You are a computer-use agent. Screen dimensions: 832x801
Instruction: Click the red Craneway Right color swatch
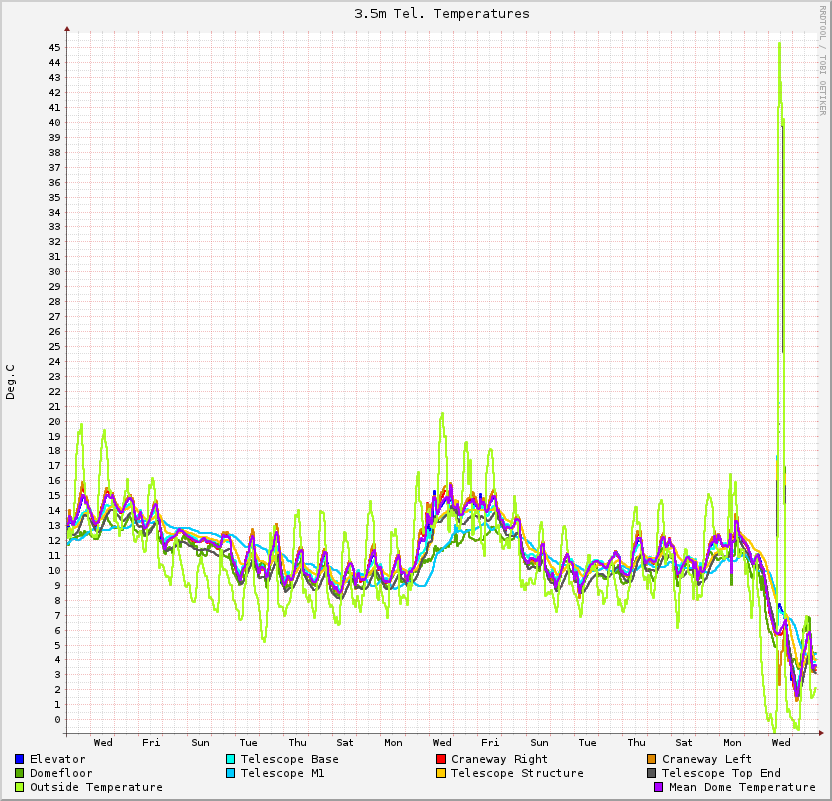(x=441, y=759)
